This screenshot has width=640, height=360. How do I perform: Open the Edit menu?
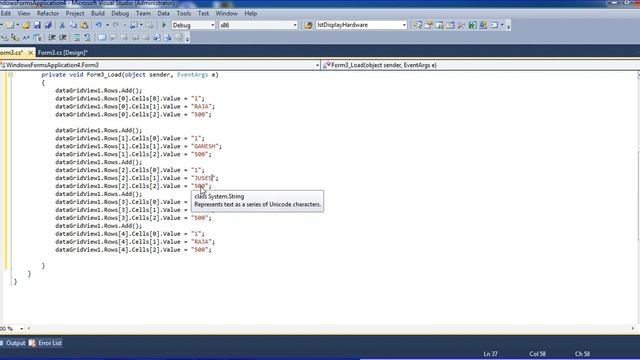coord(6,13)
